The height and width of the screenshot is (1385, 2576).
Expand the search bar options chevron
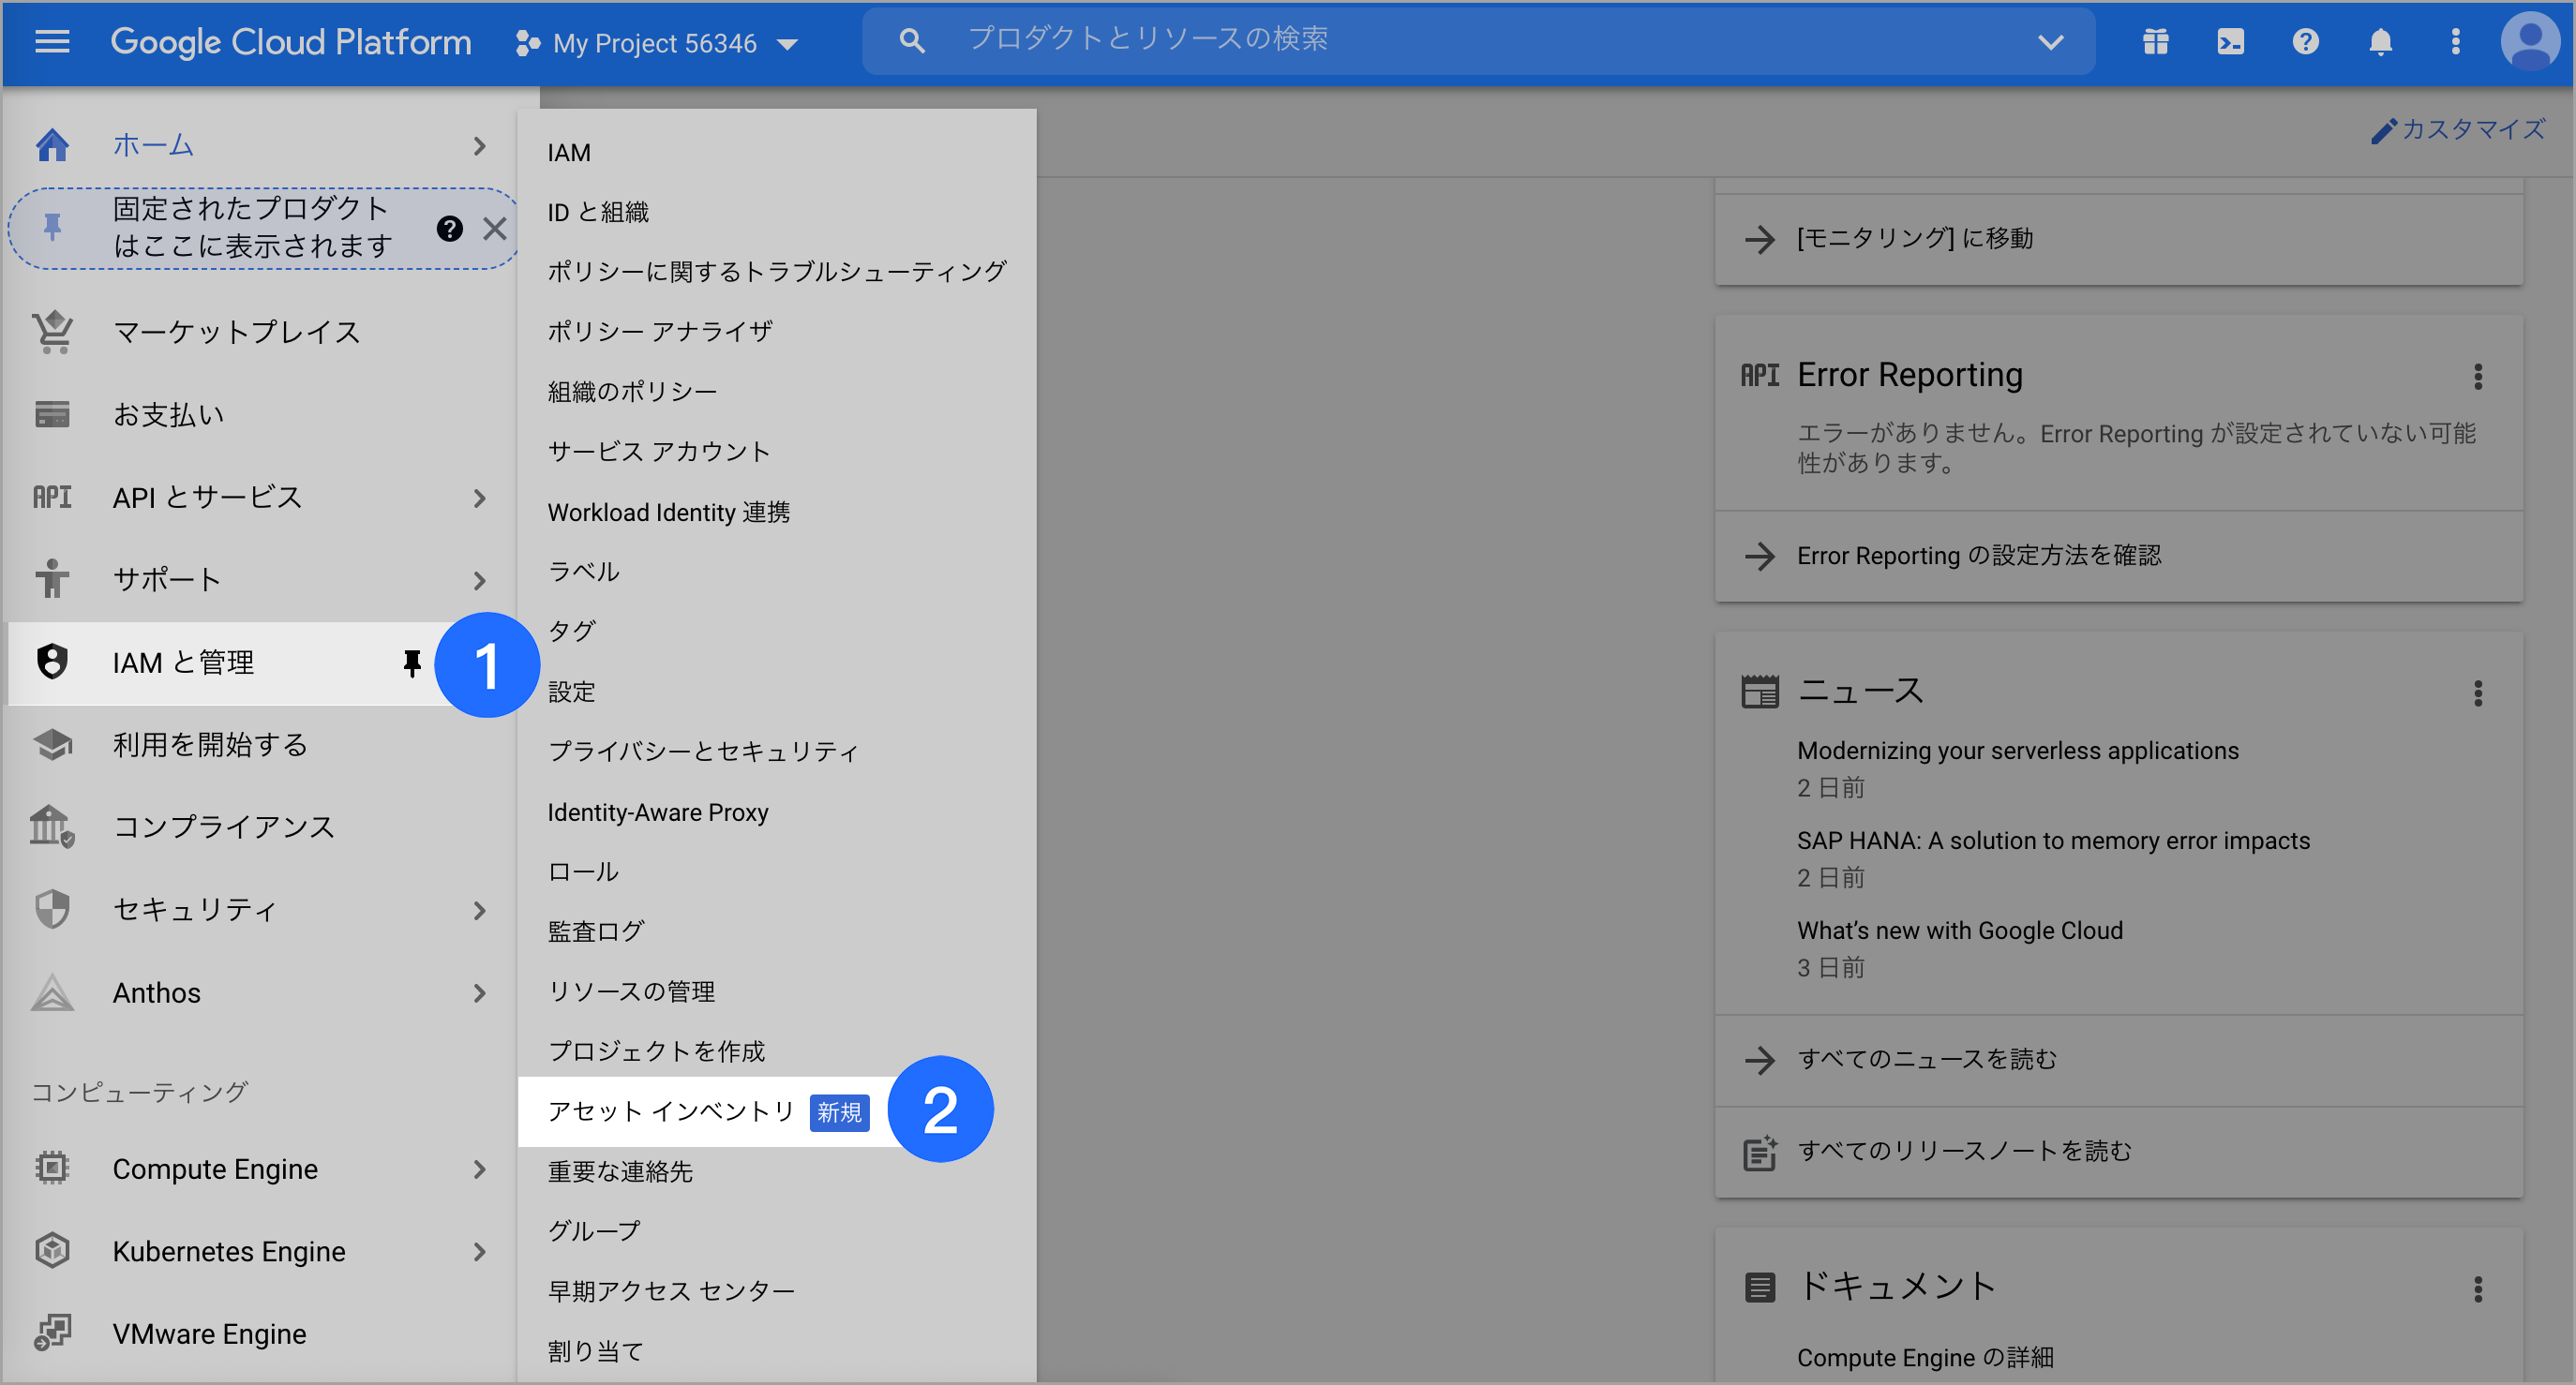click(x=2050, y=42)
